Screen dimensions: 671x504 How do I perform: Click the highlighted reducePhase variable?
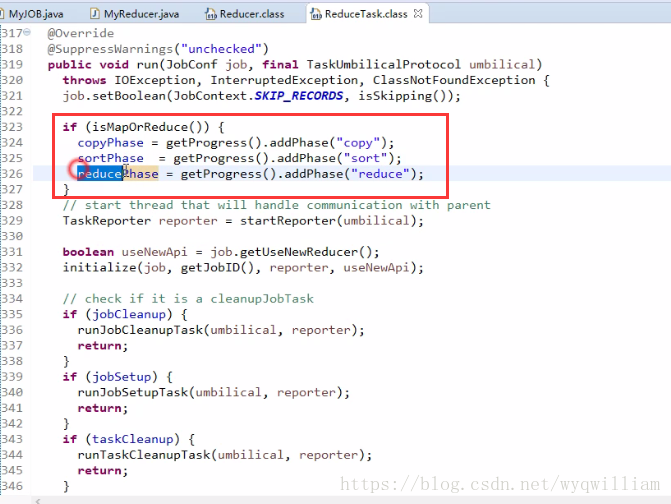(118, 174)
